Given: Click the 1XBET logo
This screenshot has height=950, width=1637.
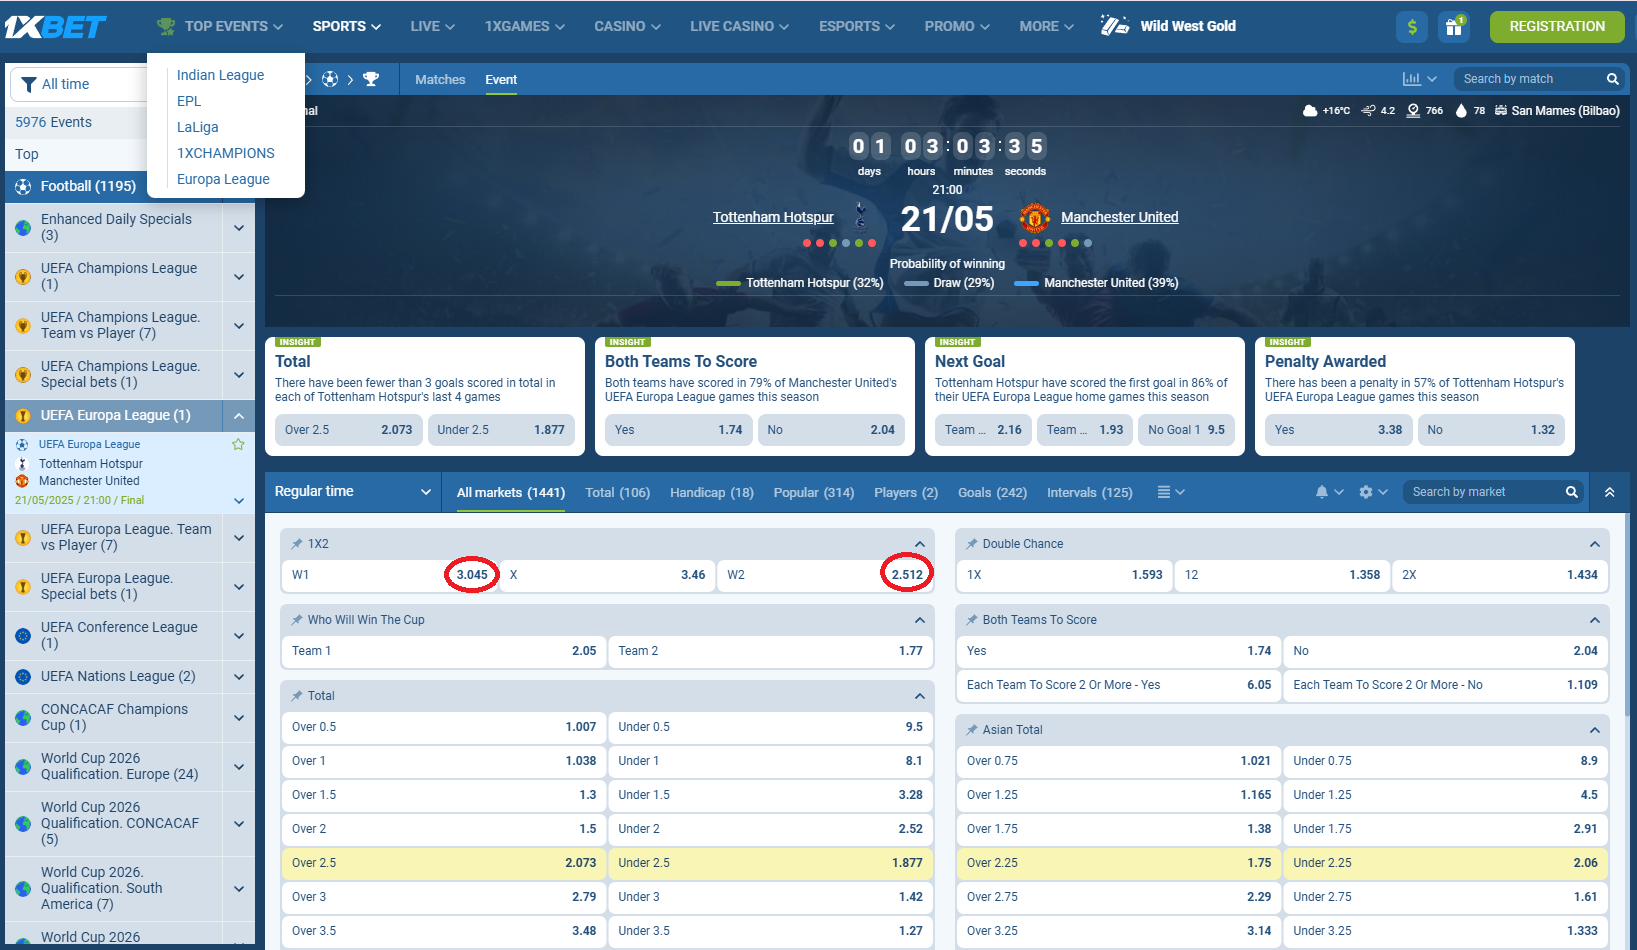Looking at the screenshot, I should point(55,27).
